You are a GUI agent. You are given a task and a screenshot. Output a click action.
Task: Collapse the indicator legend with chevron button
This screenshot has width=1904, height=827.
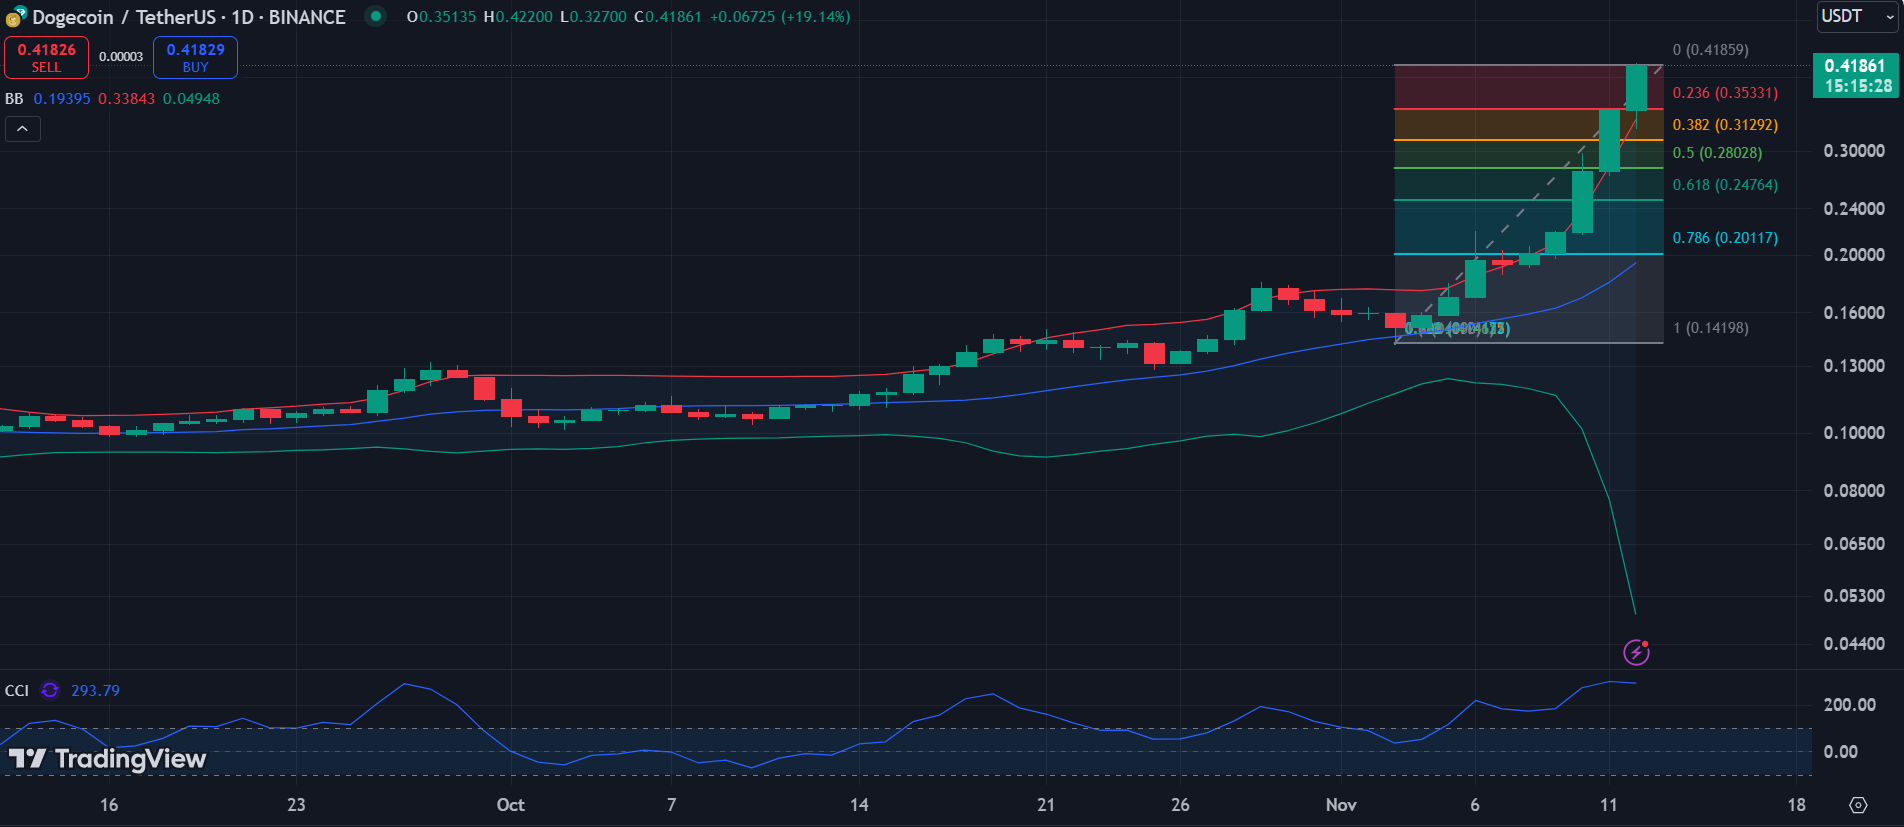click(x=22, y=129)
